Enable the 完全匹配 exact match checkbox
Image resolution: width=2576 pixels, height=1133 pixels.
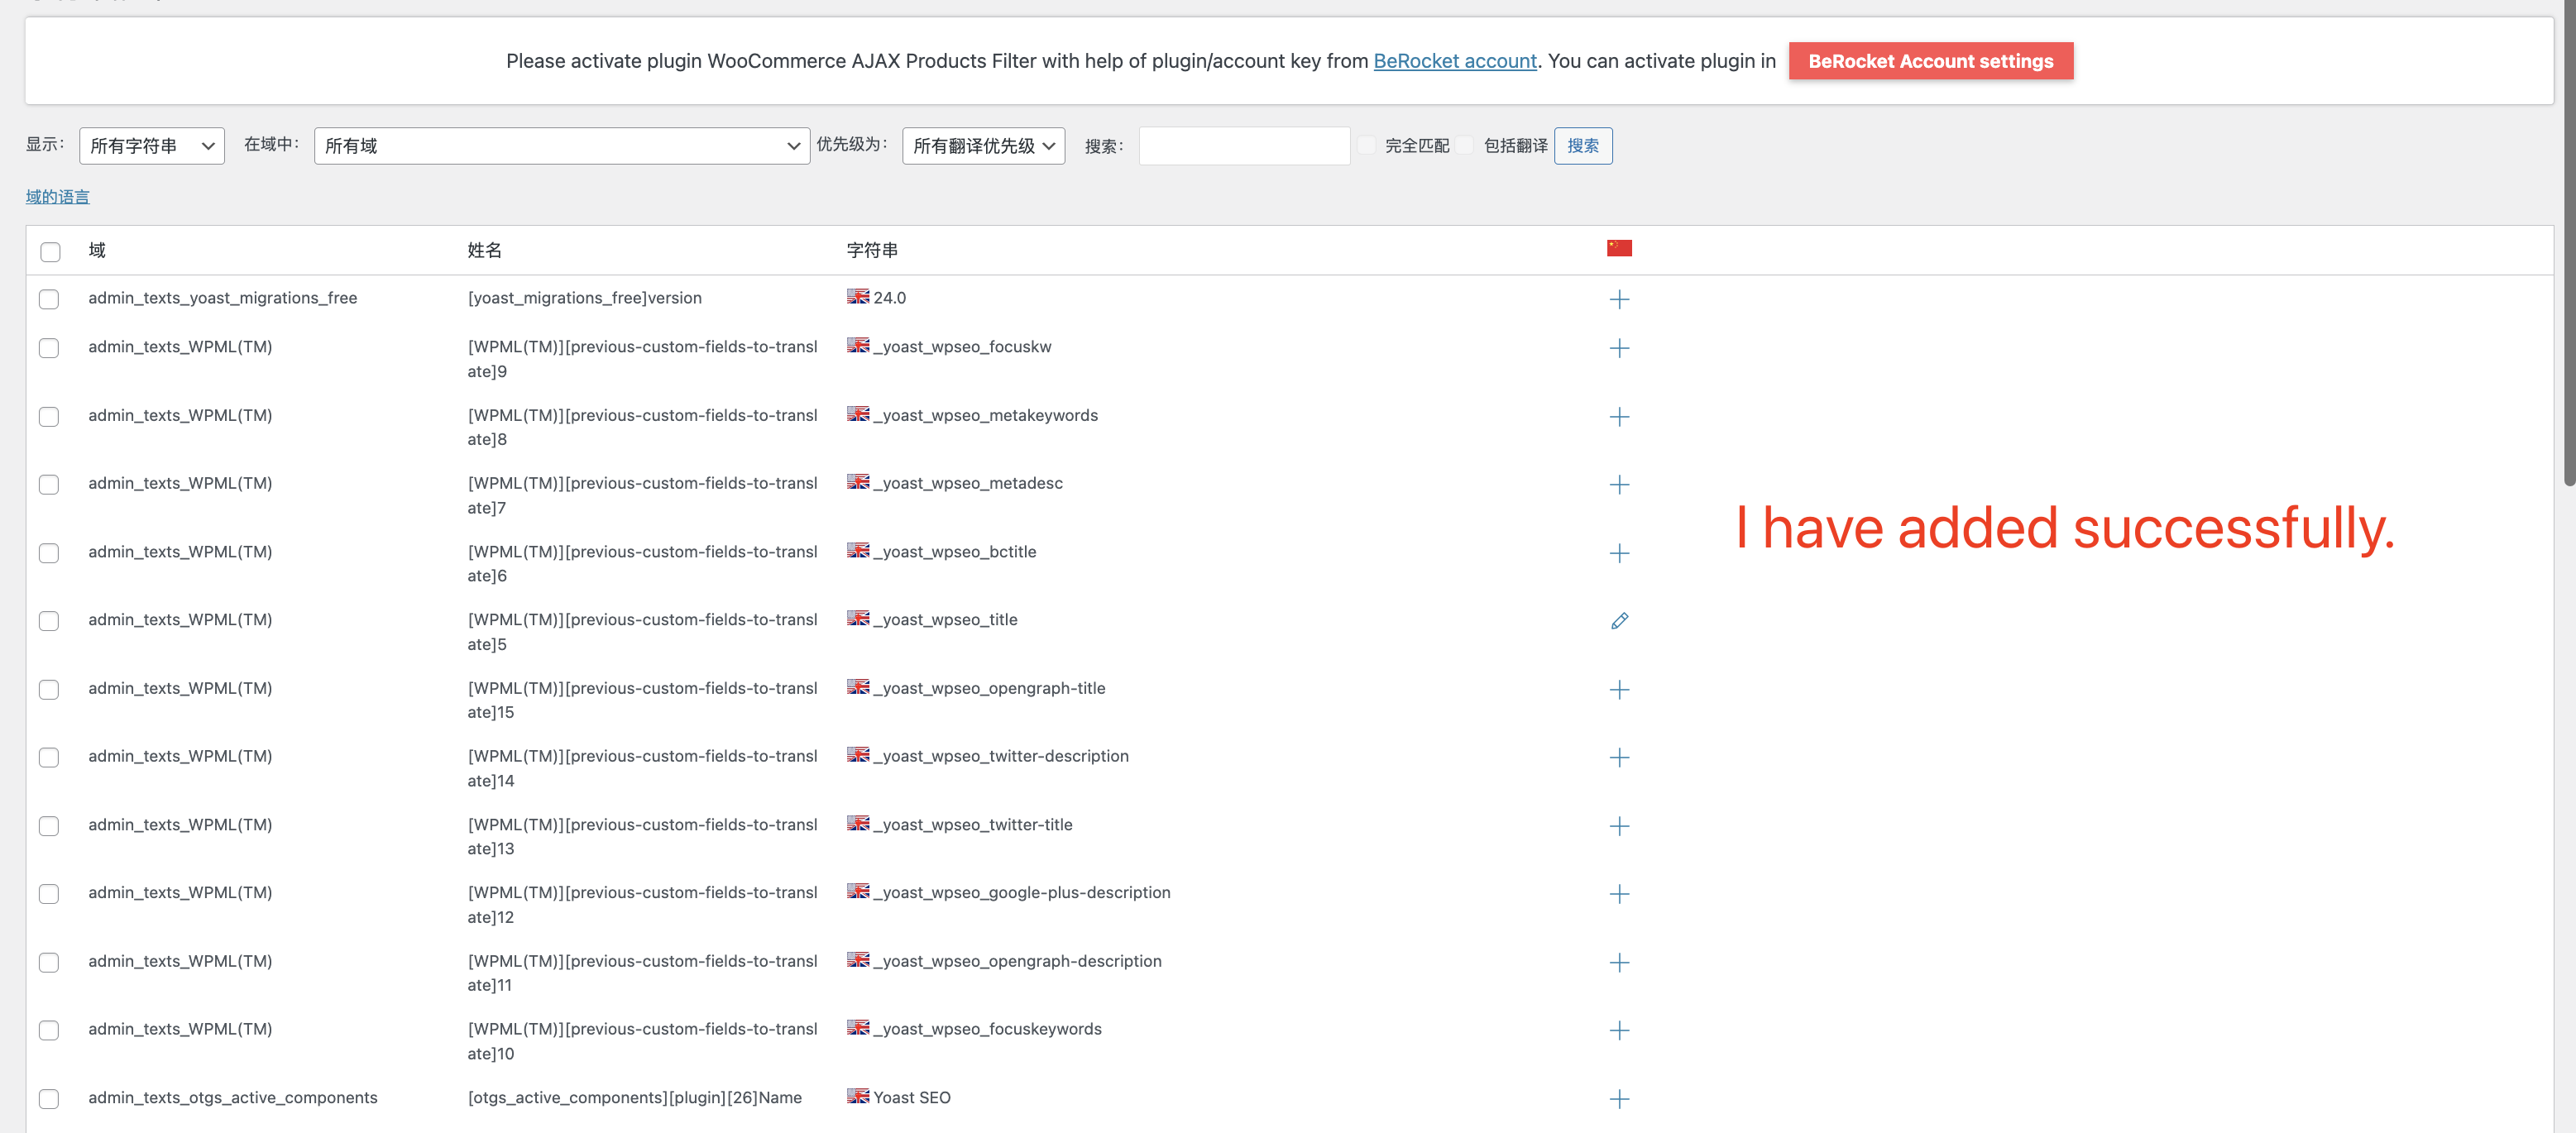[1366, 146]
